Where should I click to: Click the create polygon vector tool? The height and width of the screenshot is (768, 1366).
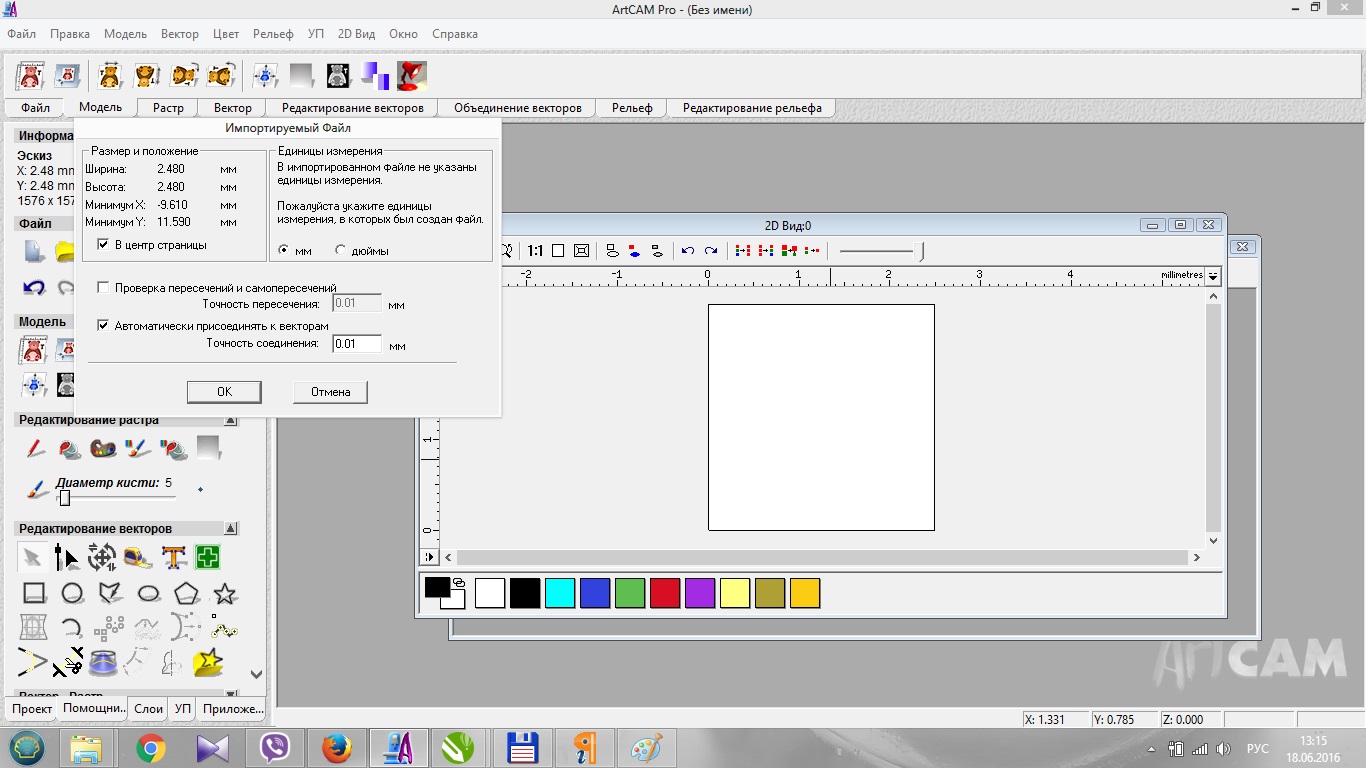pos(186,593)
